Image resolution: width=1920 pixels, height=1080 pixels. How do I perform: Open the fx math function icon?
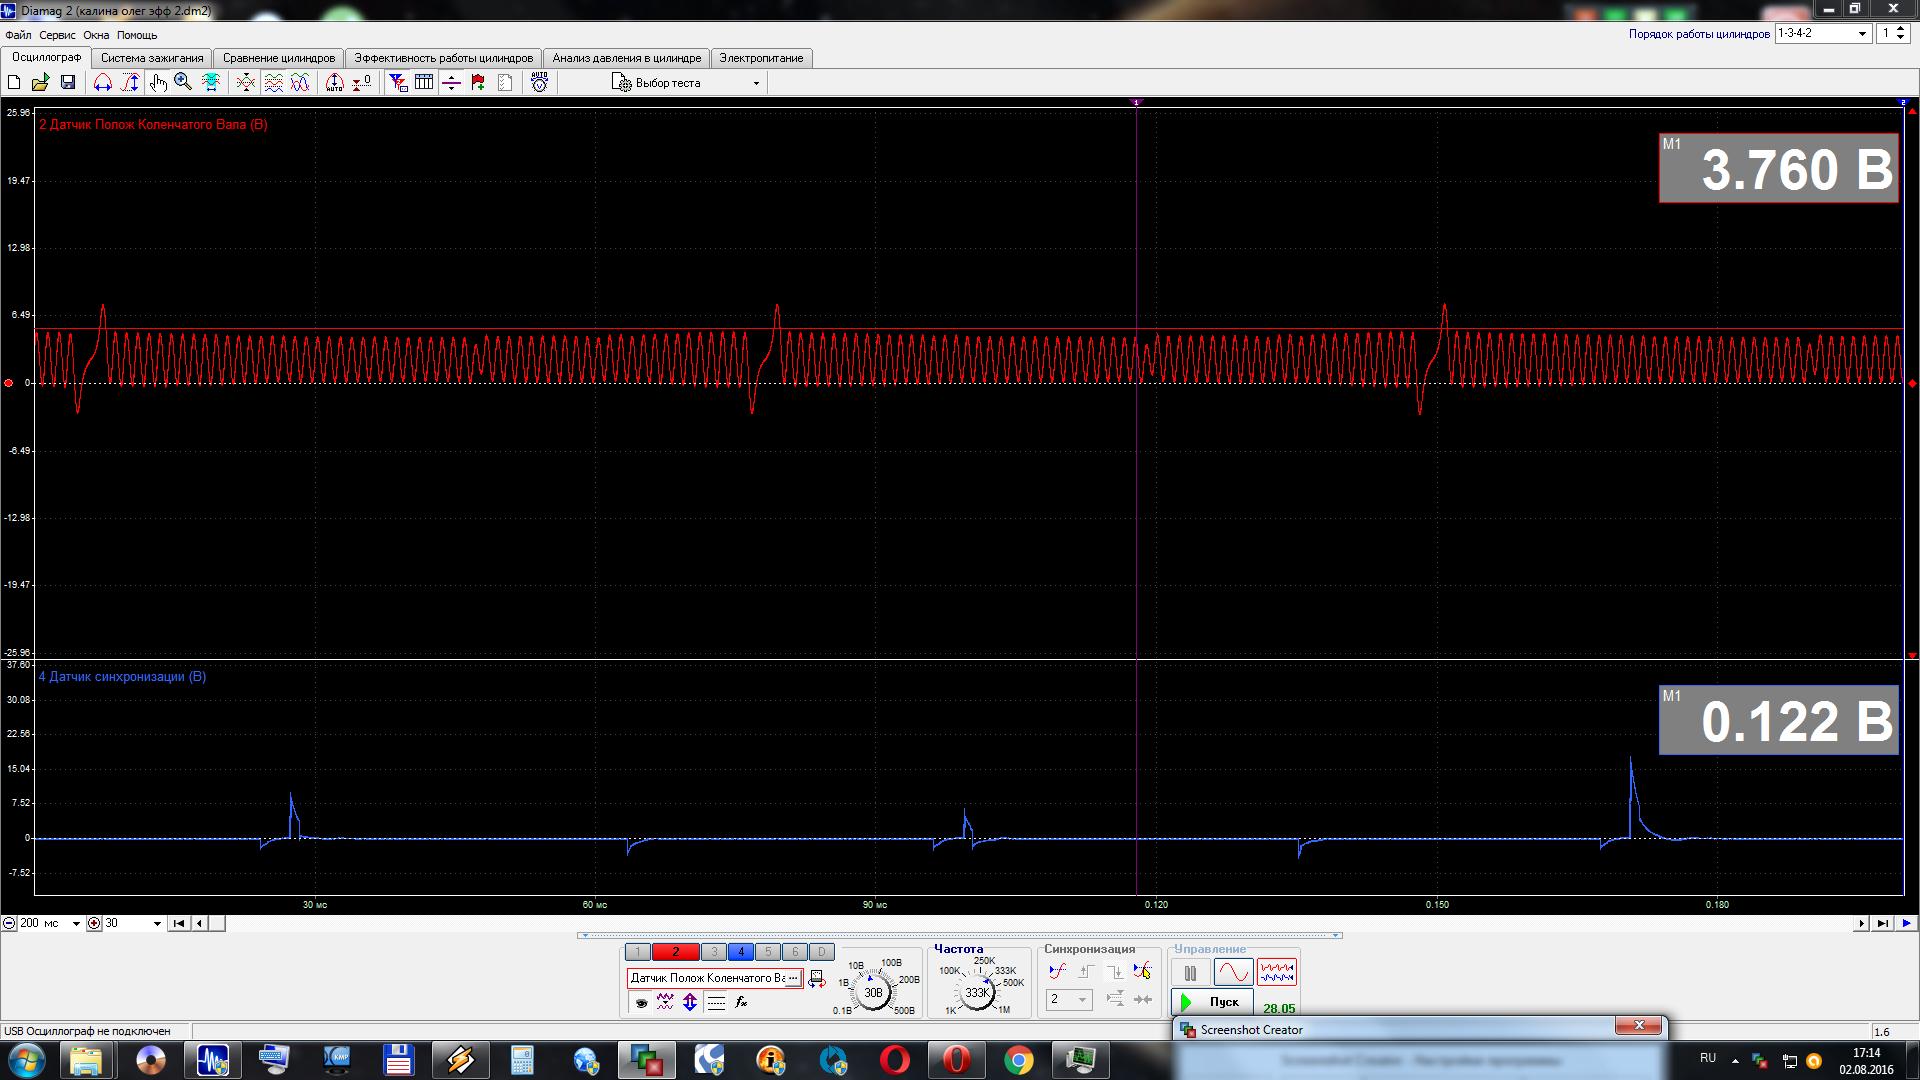tap(741, 1002)
